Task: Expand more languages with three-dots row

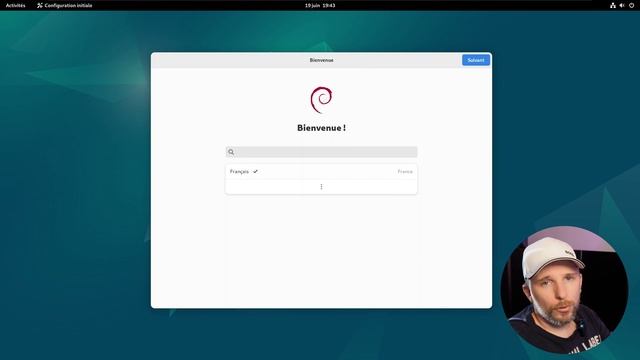Action: [322, 187]
